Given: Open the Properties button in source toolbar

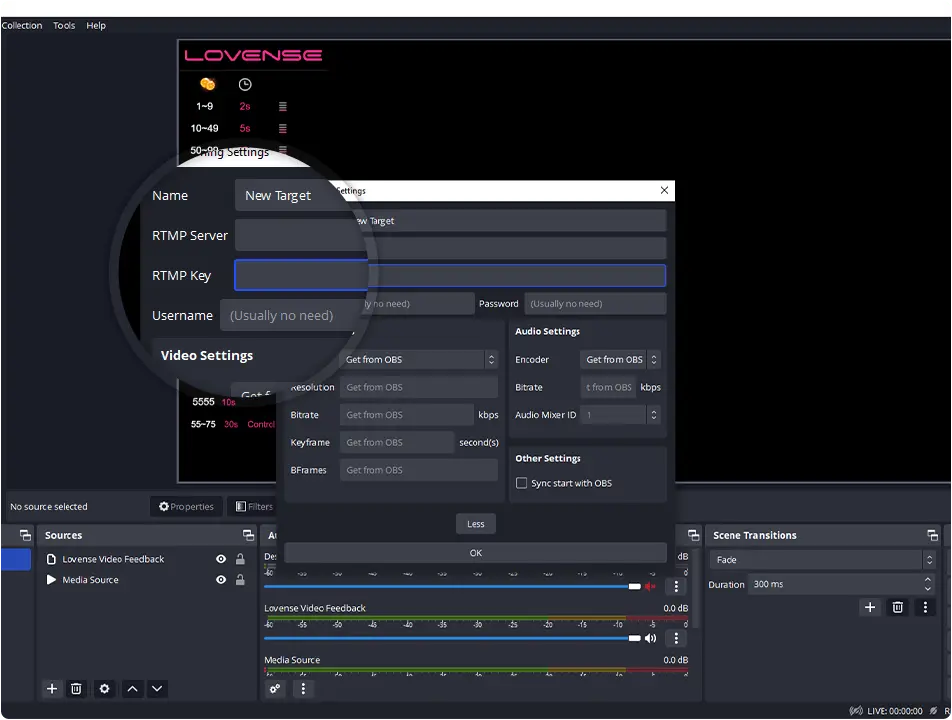Looking at the screenshot, I should [186, 506].
